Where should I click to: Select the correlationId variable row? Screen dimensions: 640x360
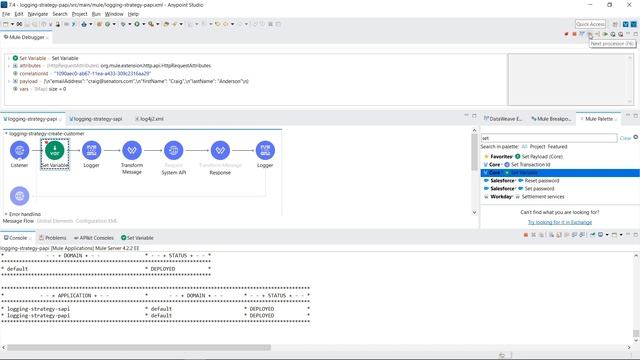pyautogui.click(x=82, y=73)
